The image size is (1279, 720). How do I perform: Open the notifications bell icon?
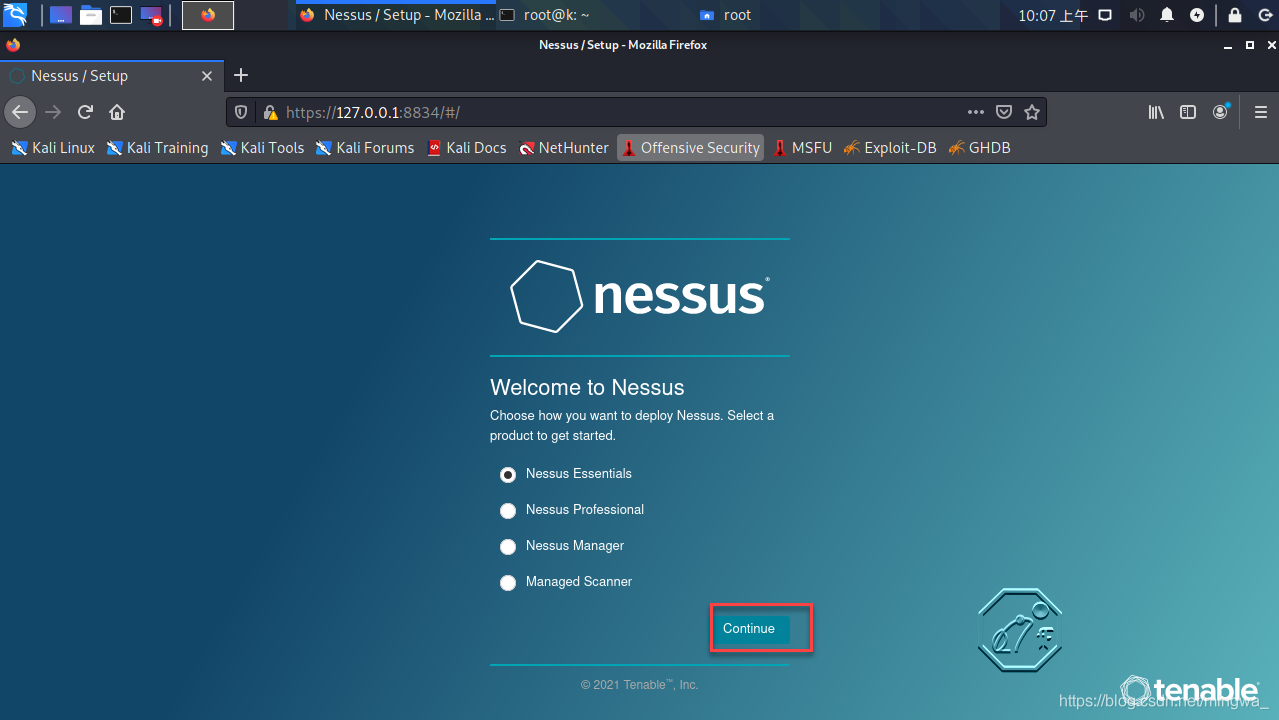coord(1167,15)
